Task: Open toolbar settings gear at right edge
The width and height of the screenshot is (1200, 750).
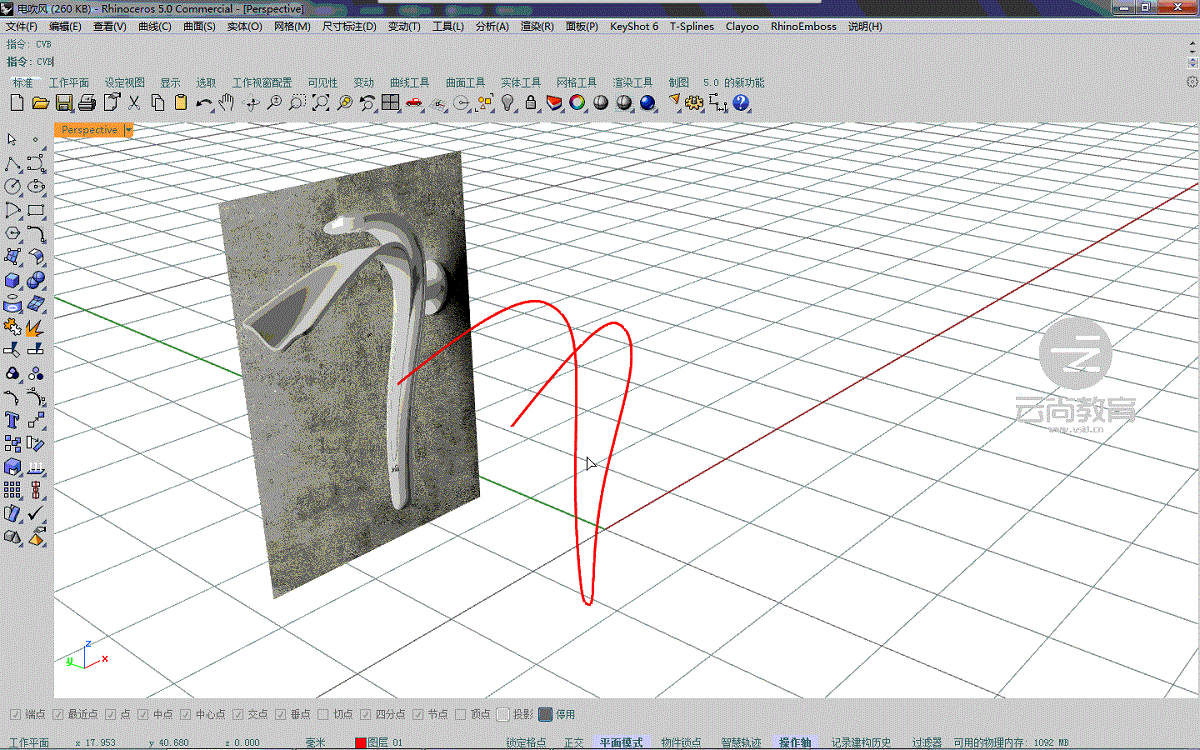Action: coord(1191,82)
